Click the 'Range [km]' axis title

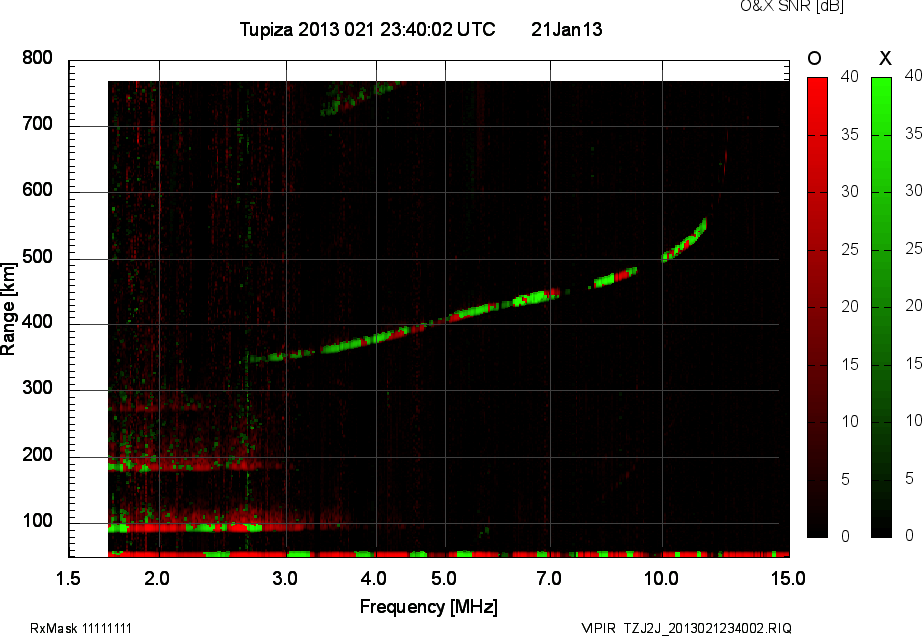click(x=8, y=309)
